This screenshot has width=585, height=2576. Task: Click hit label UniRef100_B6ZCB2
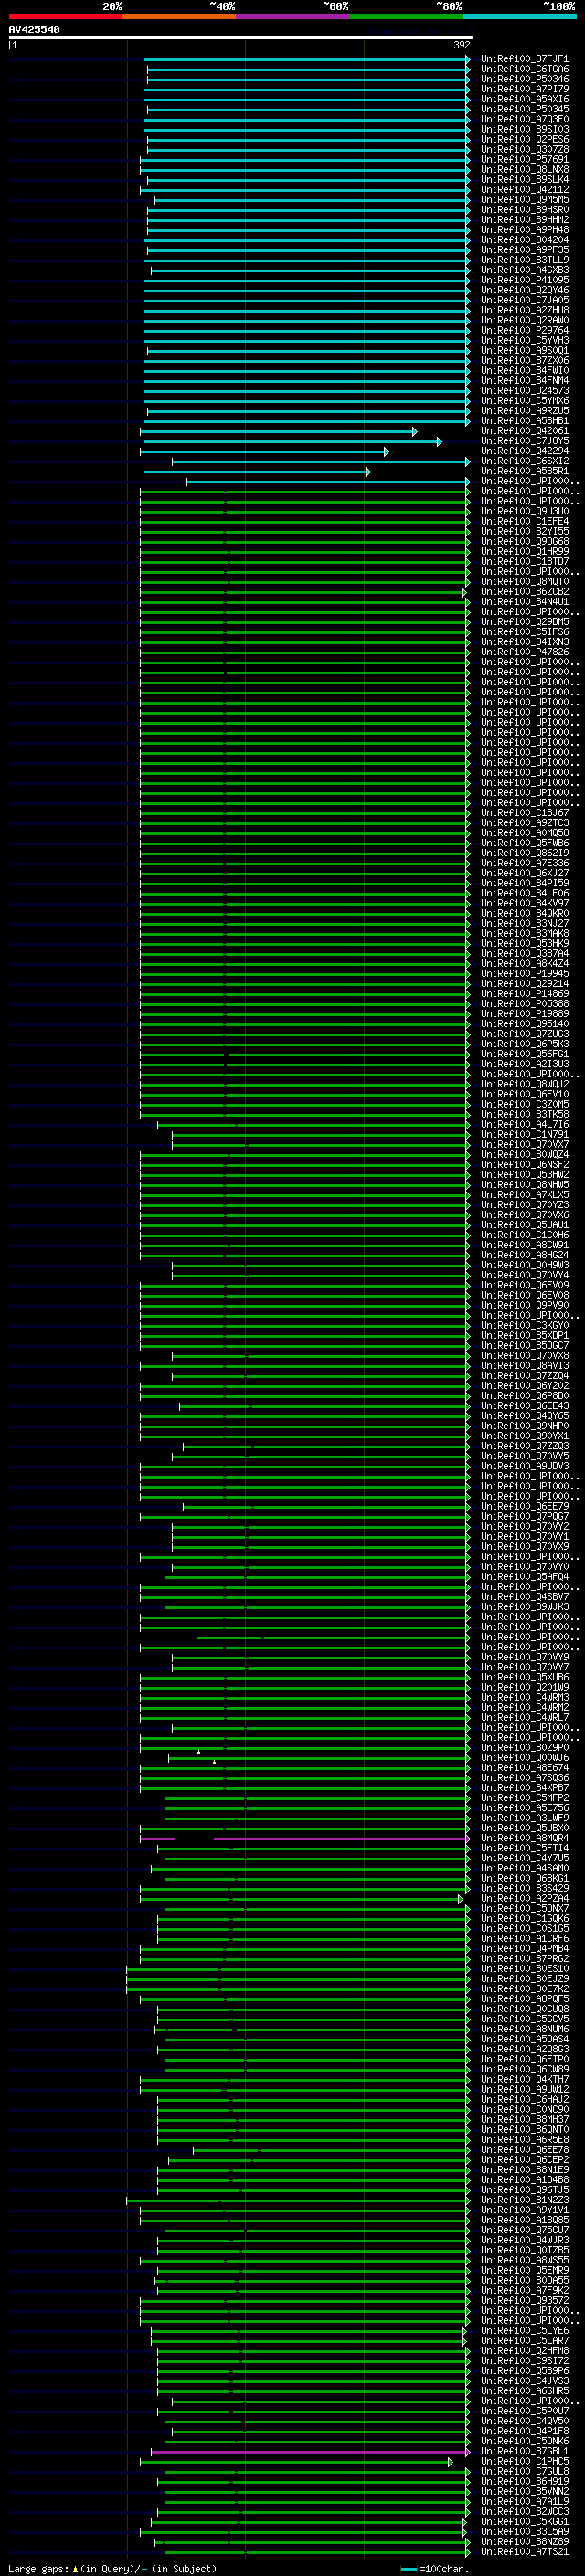point(524,591)
